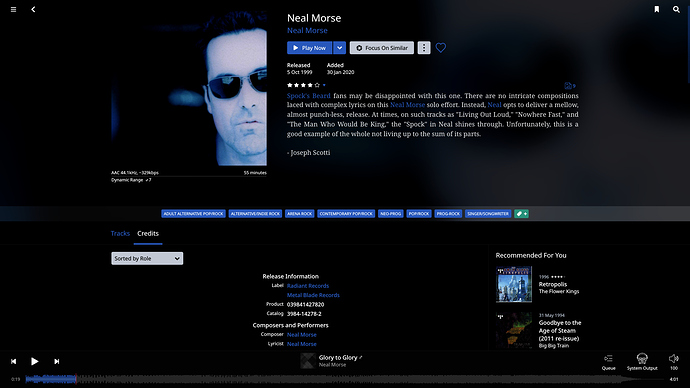Click the play button in footer

click(x=34, y=362)
